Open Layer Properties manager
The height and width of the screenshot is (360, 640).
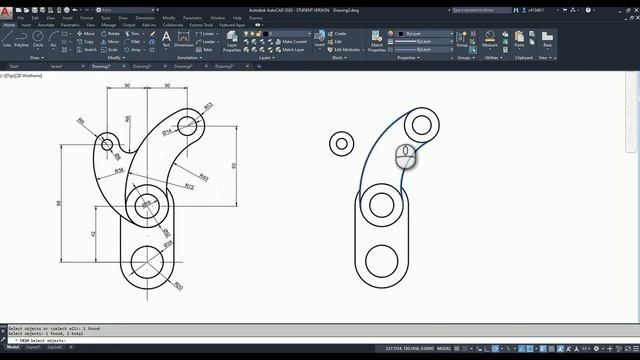click(232, 42)
